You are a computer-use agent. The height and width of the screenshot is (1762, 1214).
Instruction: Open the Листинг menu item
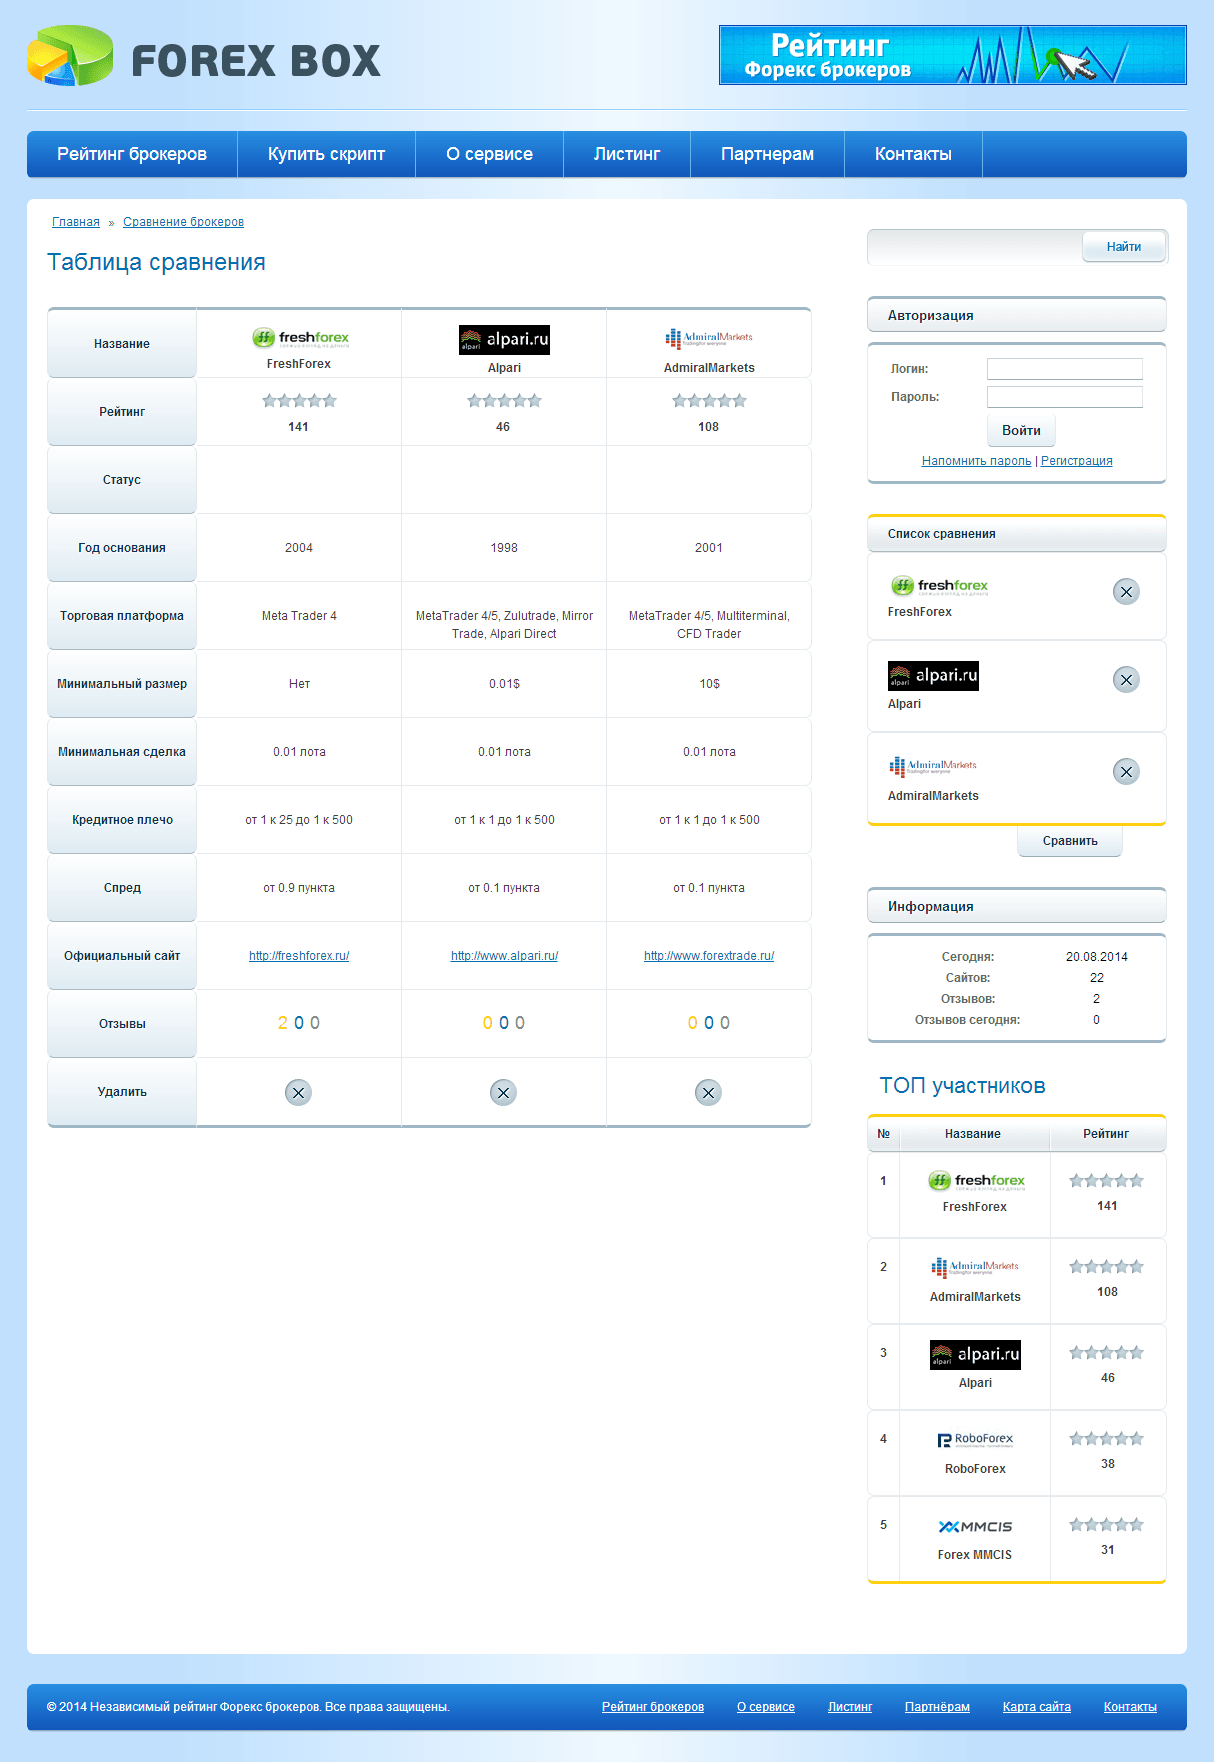point(627,154)
